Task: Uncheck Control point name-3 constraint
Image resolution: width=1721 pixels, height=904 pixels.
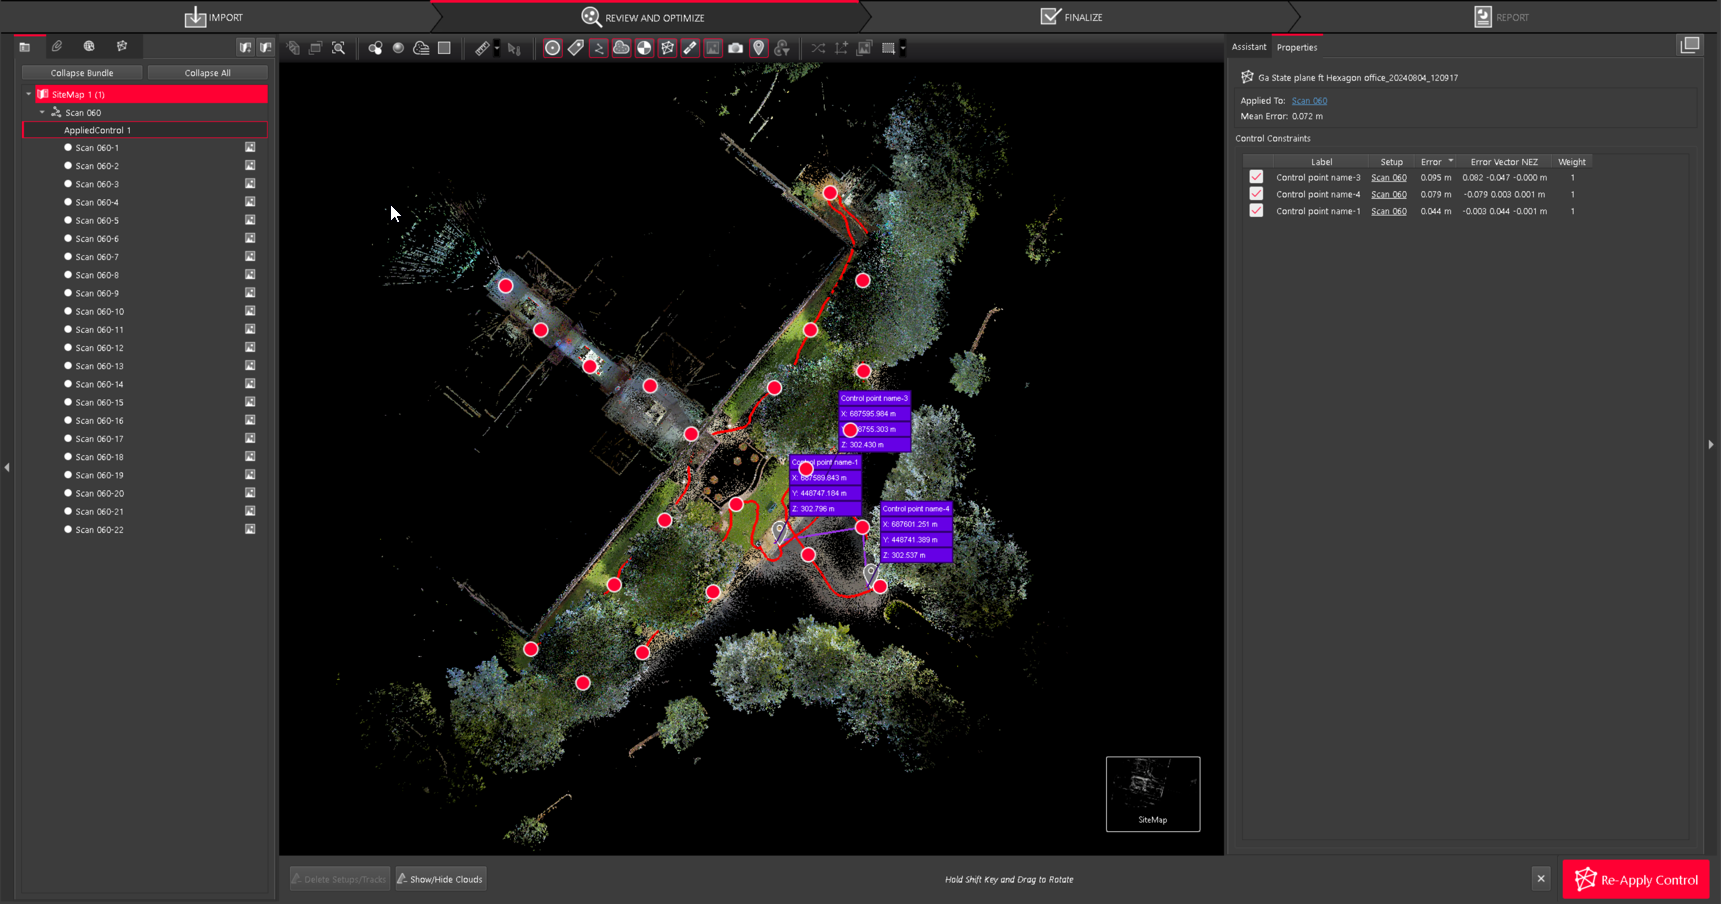Action: (x=1256, y=177)
